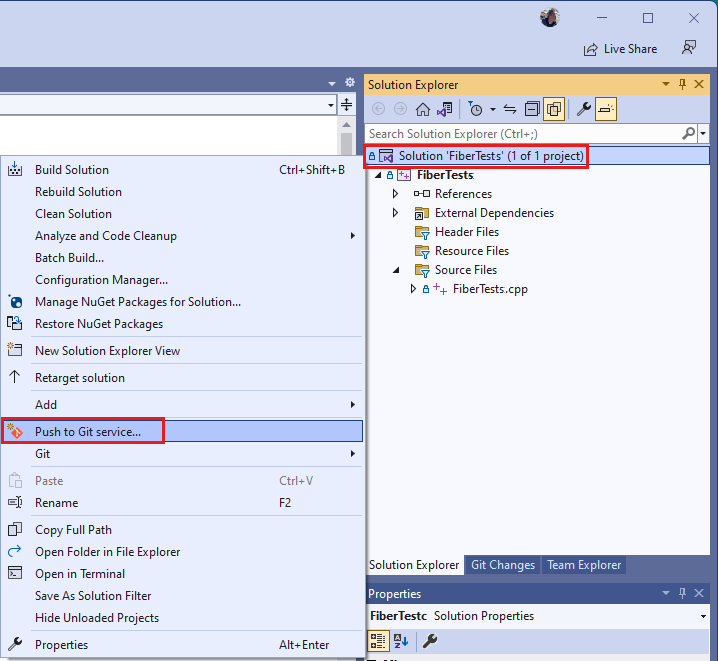Choose Retarget solution
This screenshot has width=718, height=661.
click(x=182, y=378)
